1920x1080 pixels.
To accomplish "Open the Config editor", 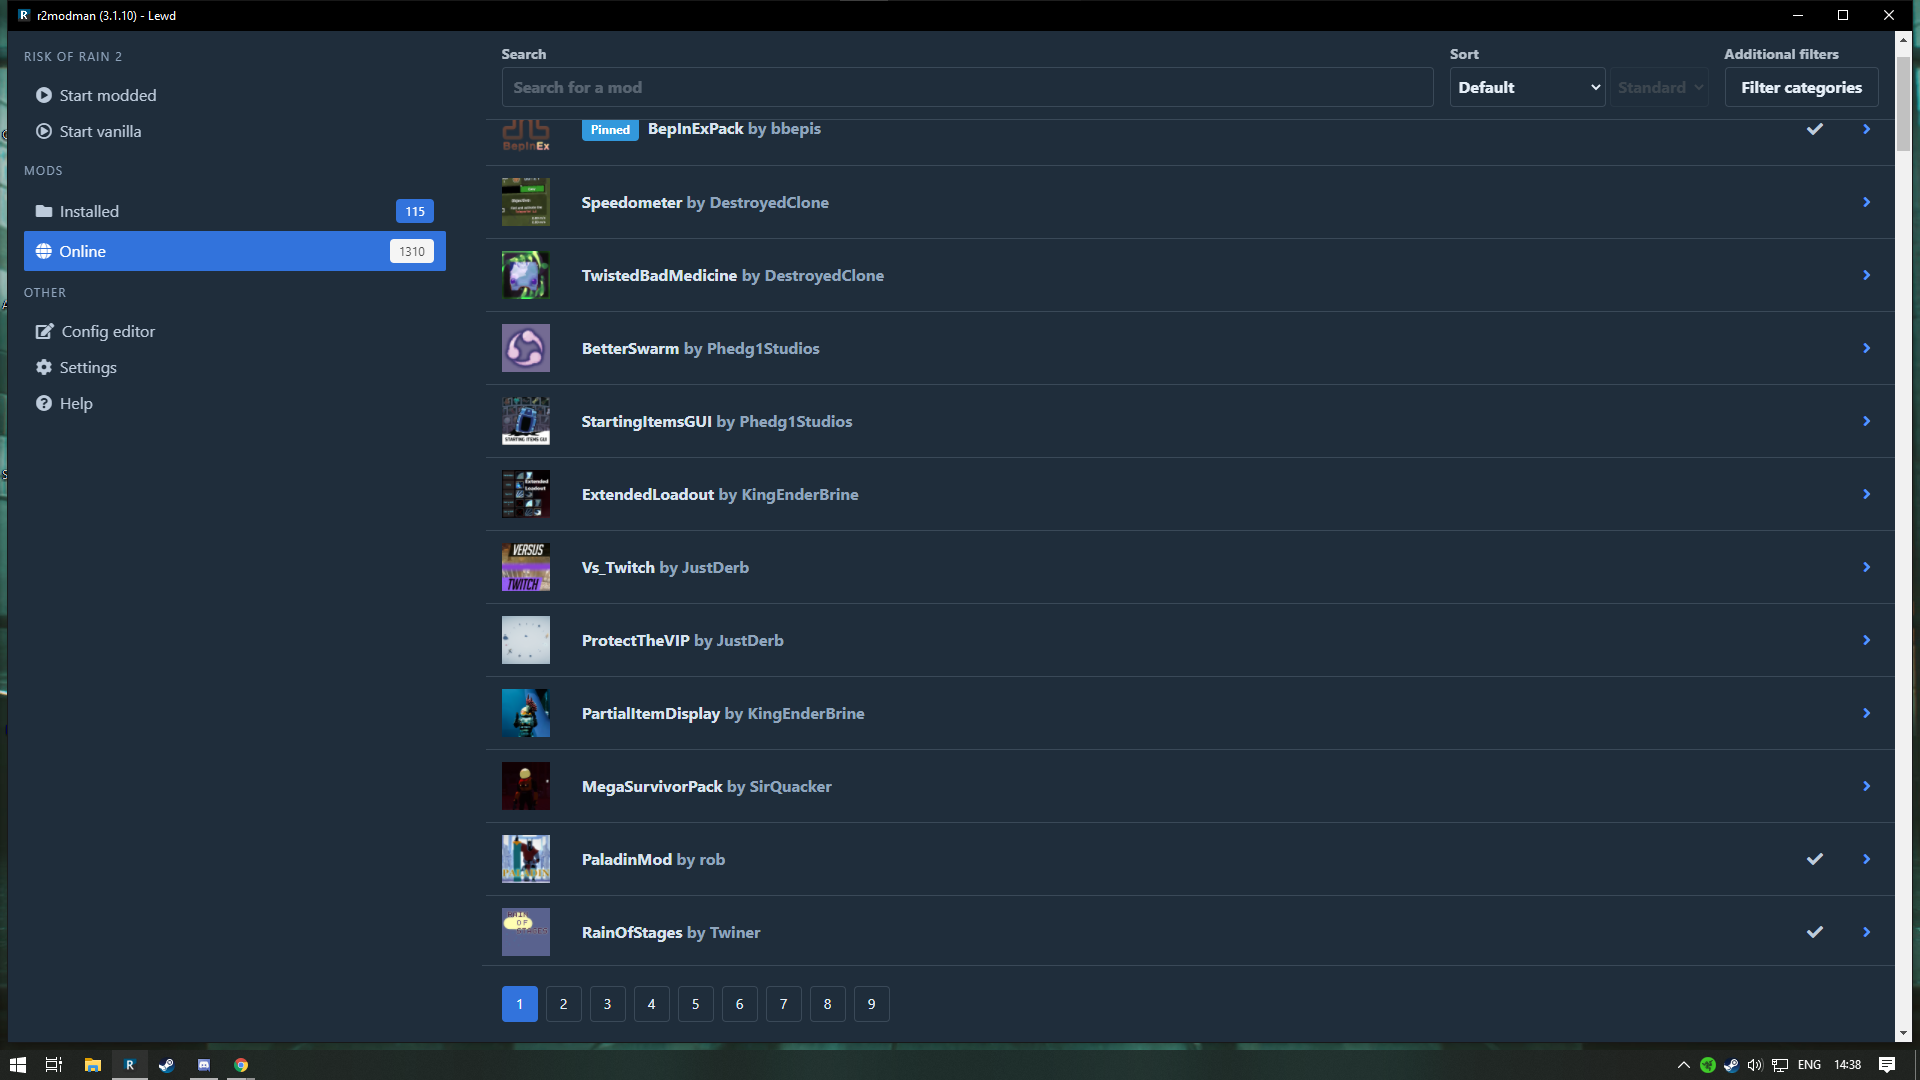I will coord(107,331).
